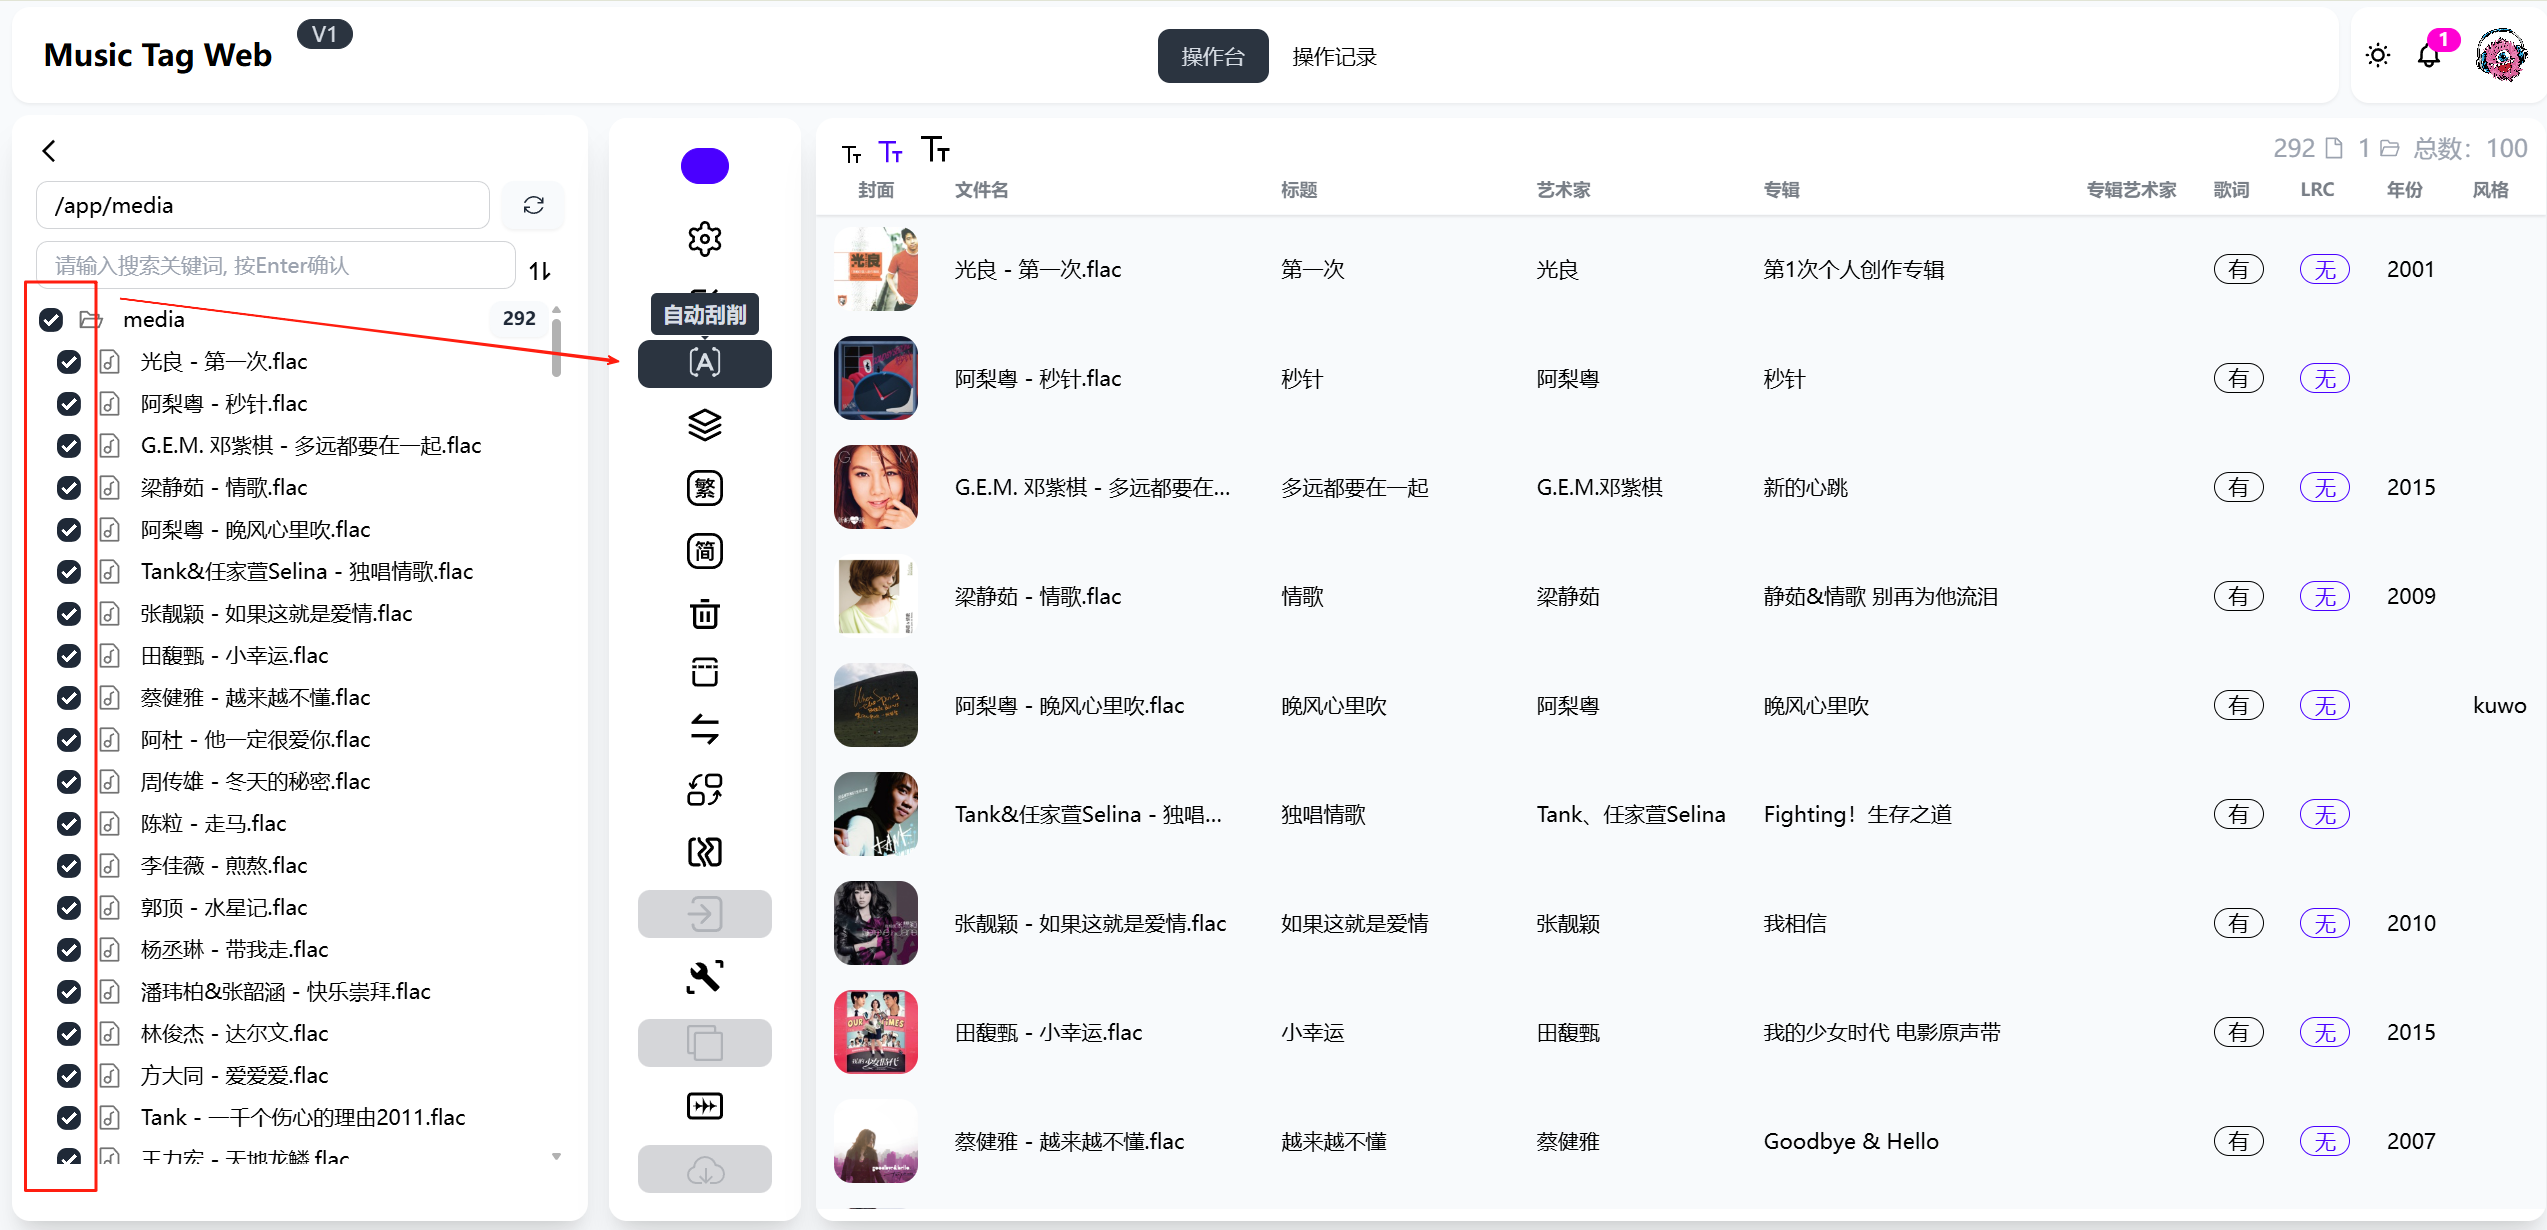Image resolution: width=2547 pixels, height=1230 pixels.
Task: Click the Traditional Chinese (繁) conversion icon
Action: click(x=704, y=488)
